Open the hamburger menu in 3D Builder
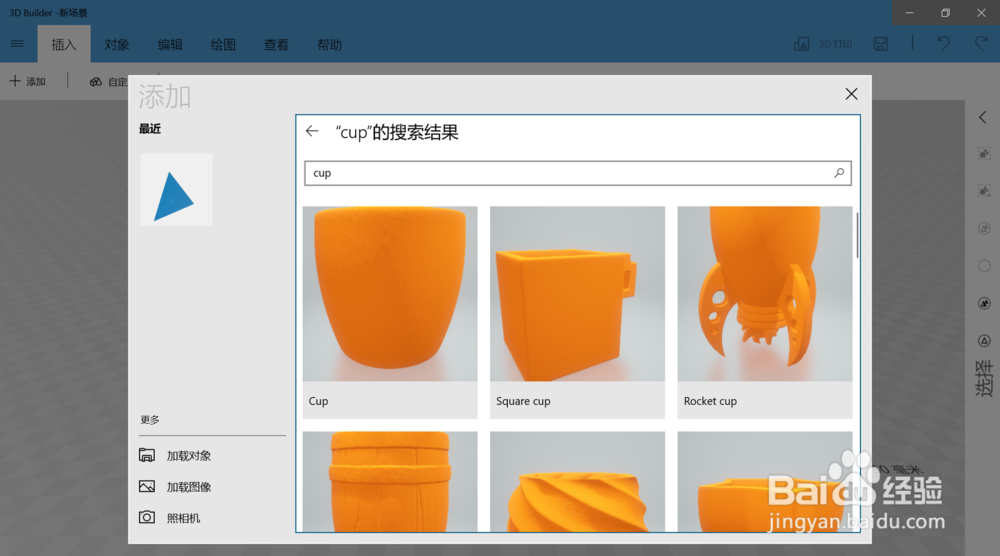The height and width of the screenshot is (556, 1000). click(x=17, y=44)
